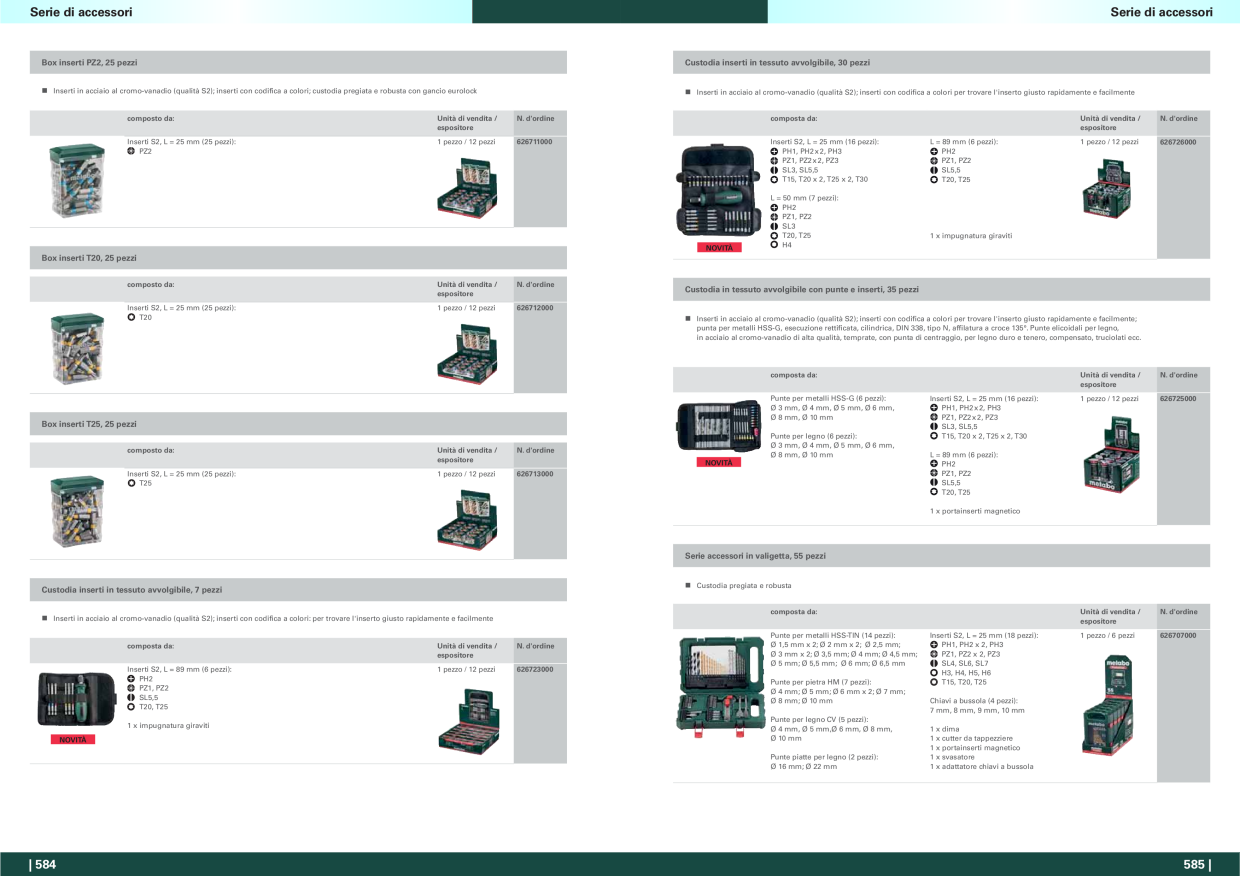This screenshot has width=1240, height=876.
Task: Click '1 x portainserti magnetico' in 35 pezzi set
Action: [975, 511]
